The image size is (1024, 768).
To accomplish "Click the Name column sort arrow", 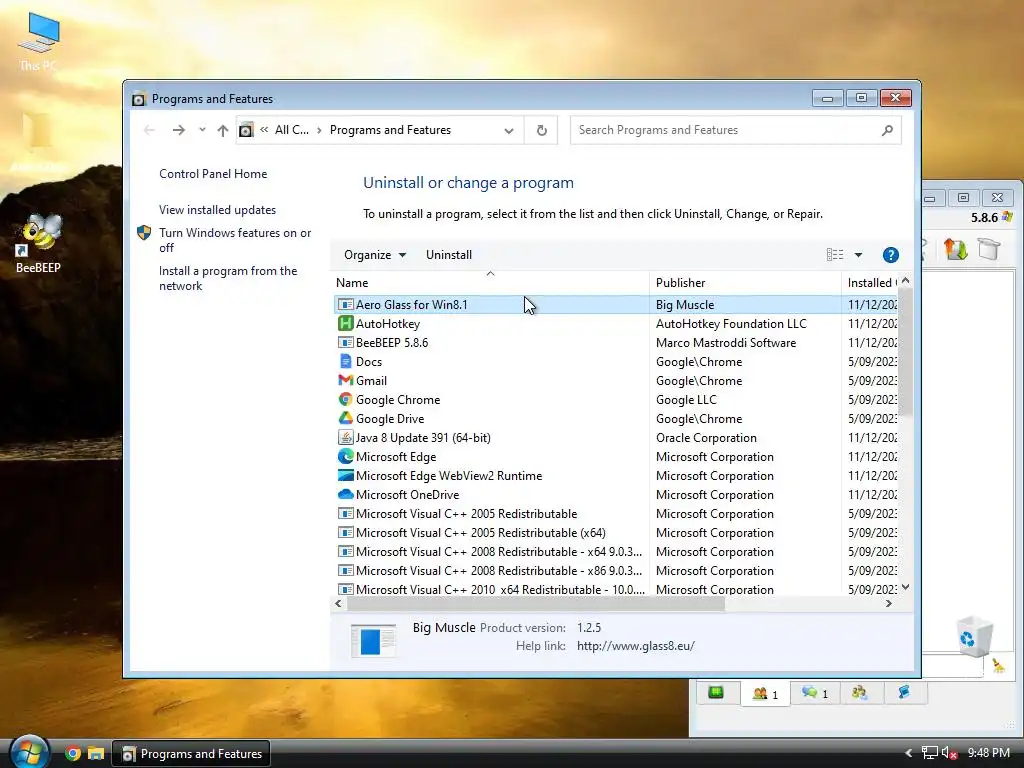I will (490, 274).
